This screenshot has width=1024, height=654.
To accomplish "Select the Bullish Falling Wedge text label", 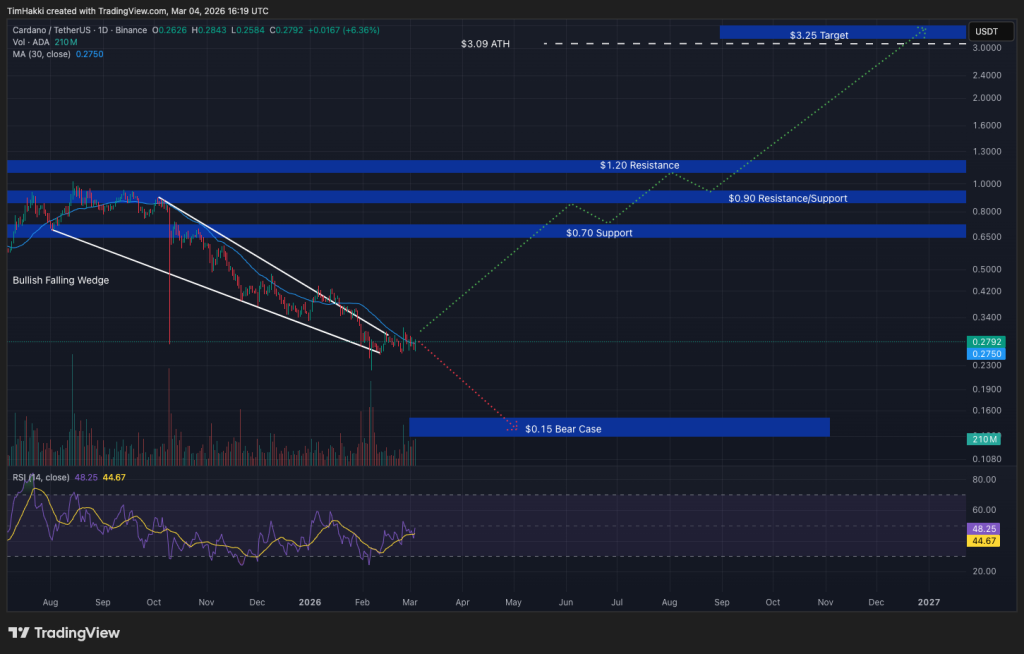I will coord(60,281).
